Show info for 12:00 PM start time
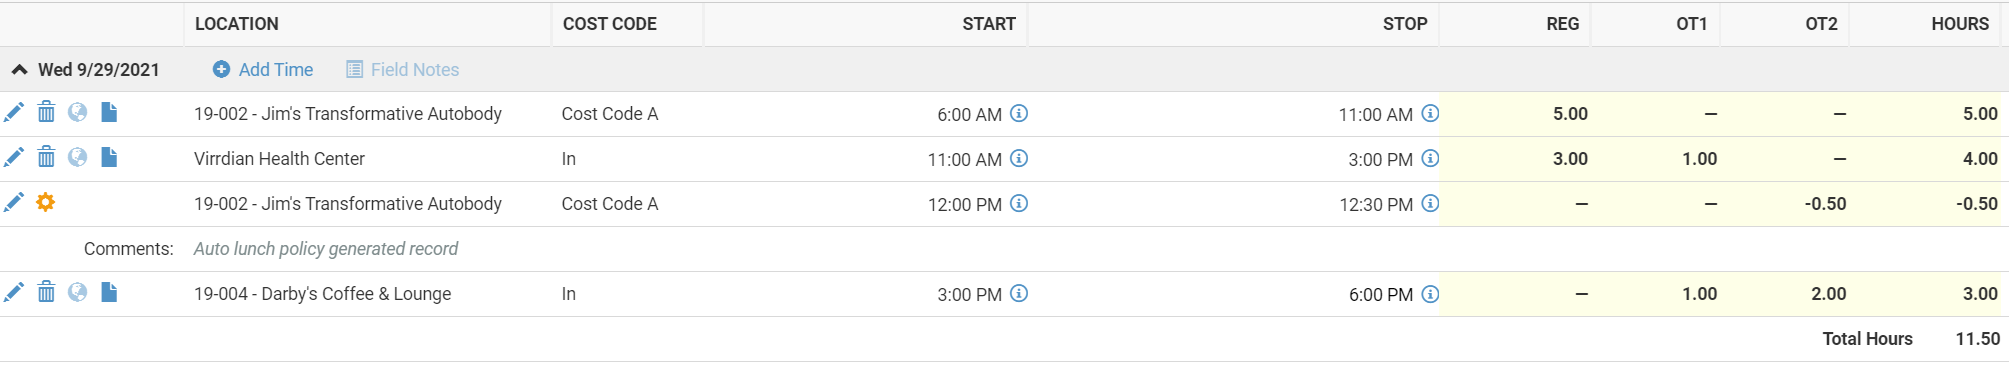Image resolution: width=2009 pixels, height=371 pixels. pyautogui.click(x=1019, y=204)
